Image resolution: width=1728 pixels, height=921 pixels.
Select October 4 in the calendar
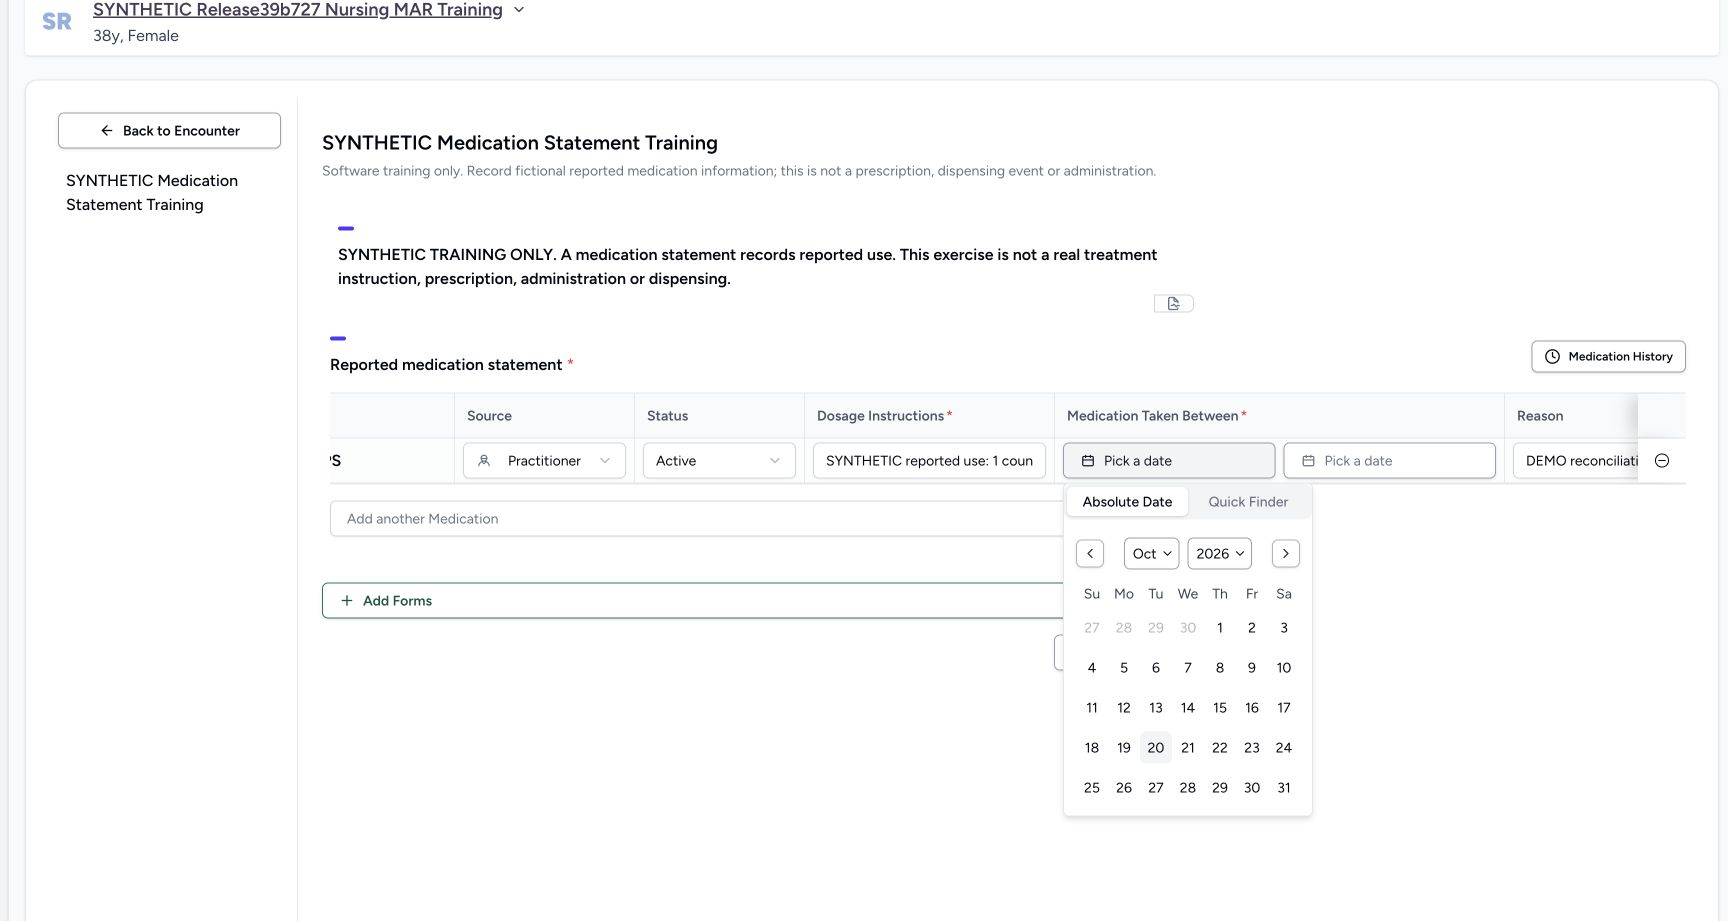pos(1092,668)
